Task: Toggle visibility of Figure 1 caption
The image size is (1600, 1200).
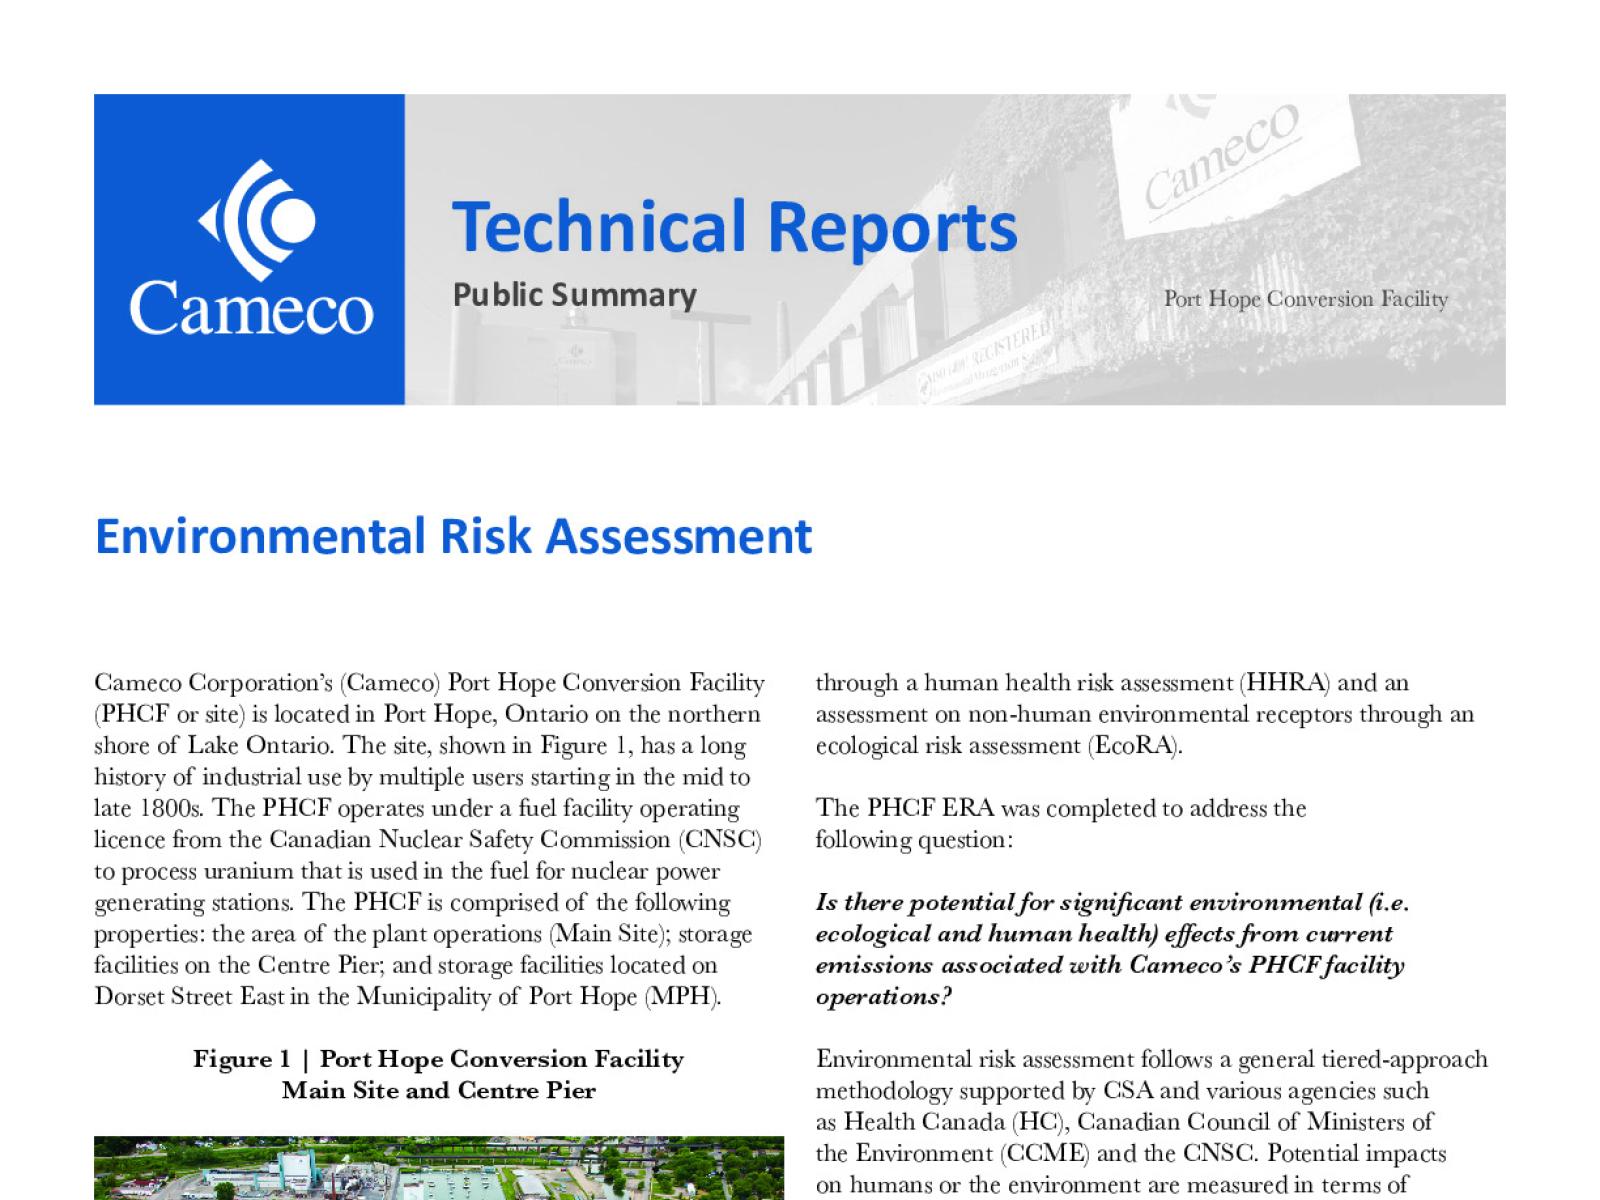Action: [440, 1074]
